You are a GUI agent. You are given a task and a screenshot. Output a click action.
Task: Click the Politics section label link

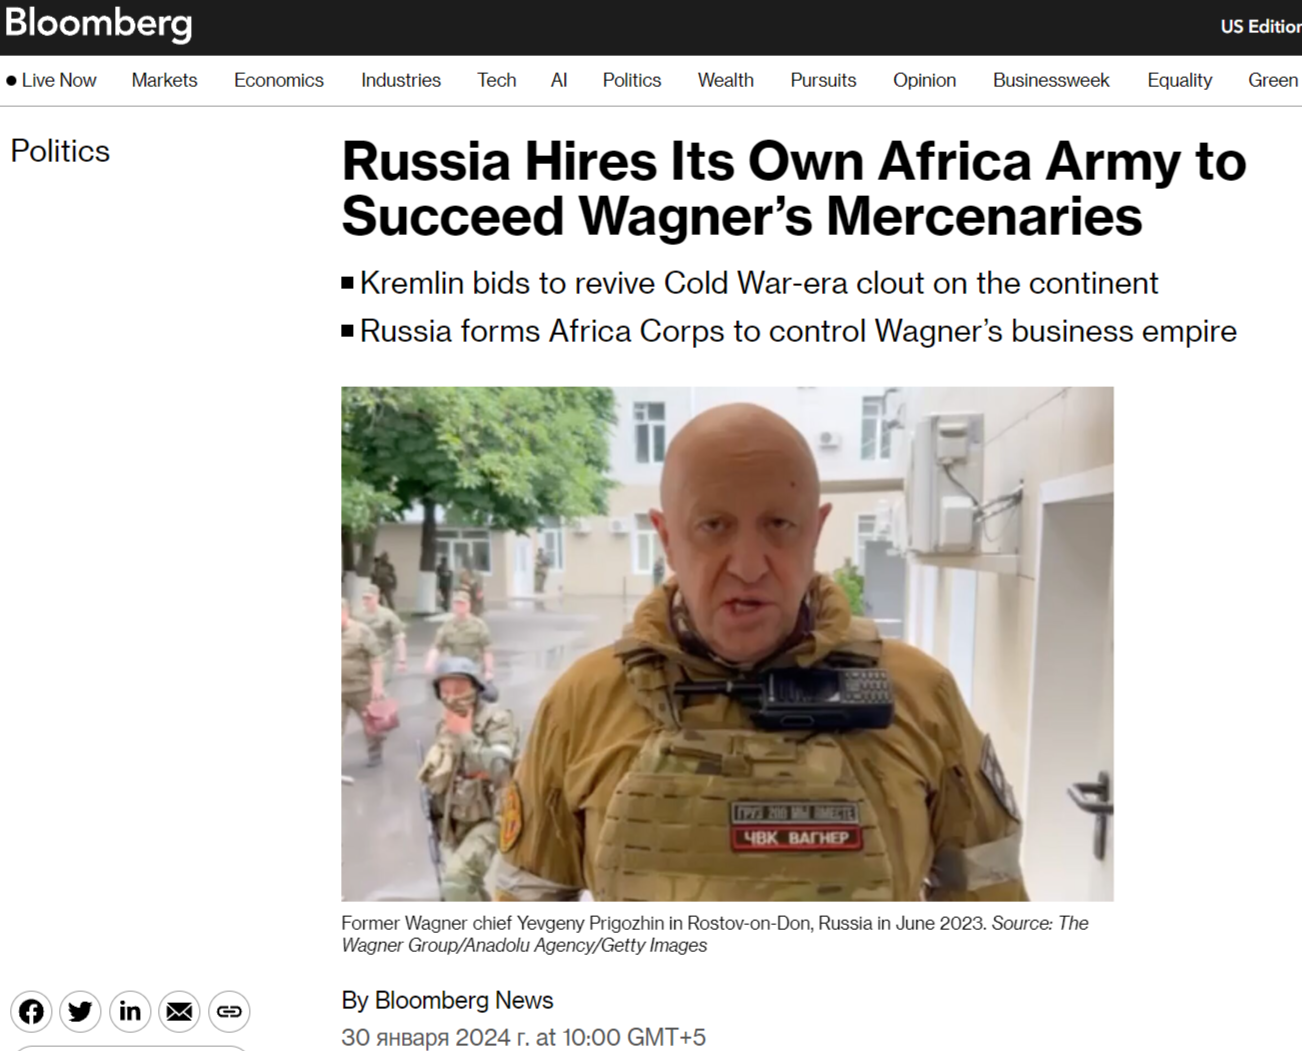click(x=60, y=151)
